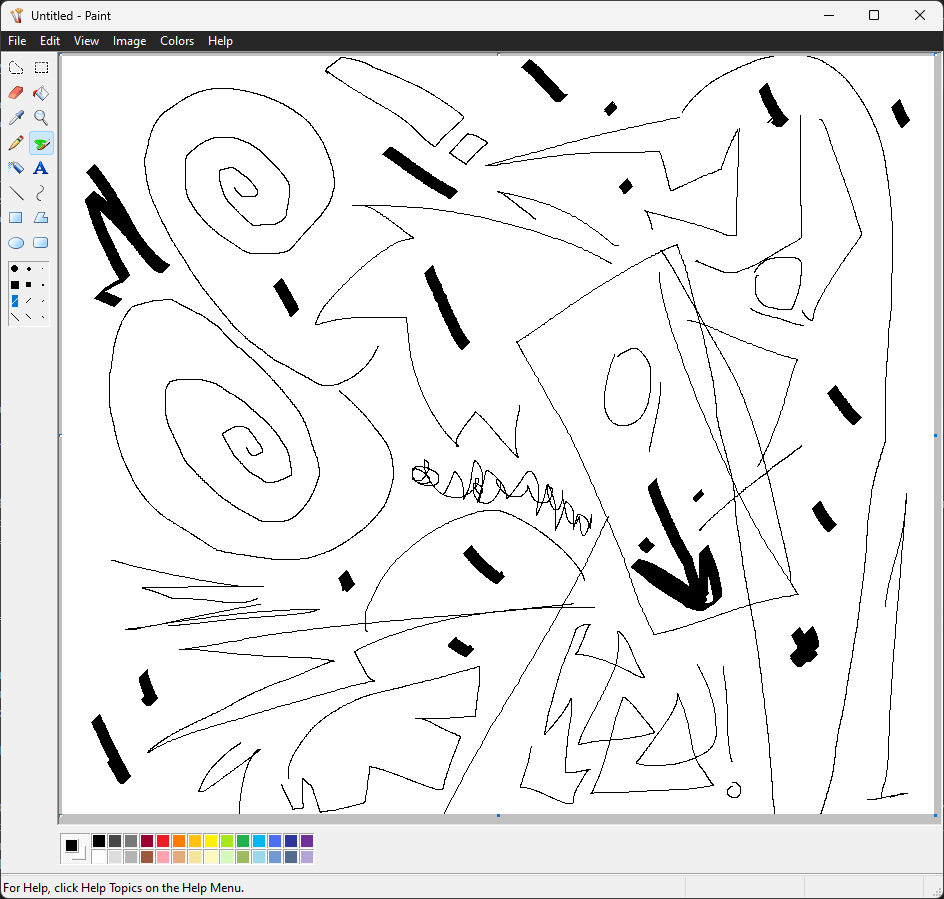
Task: Choose the Text tool letter A
Action: (x=41, y=168)
